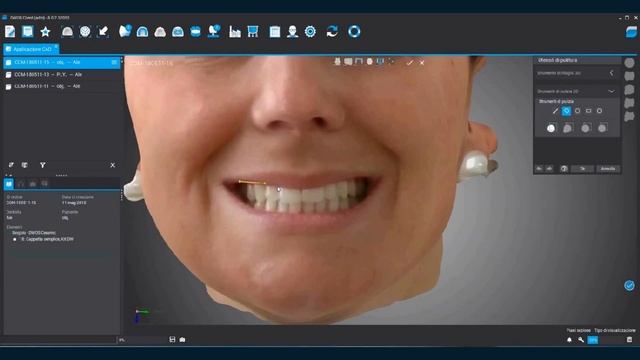
Task: Click the third viewport toolbar frame icon
Action: (x=359, y=62)
